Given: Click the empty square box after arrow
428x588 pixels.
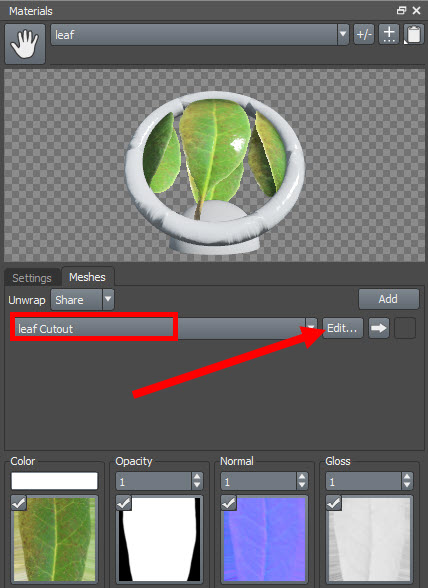Looking at the screenshot, I should tap(405, 328).
